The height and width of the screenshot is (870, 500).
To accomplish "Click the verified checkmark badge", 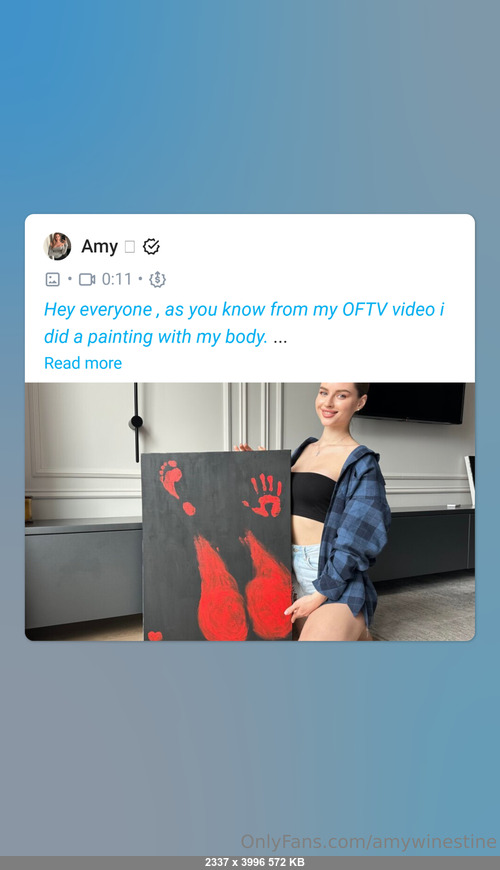I will pos(151,246).
